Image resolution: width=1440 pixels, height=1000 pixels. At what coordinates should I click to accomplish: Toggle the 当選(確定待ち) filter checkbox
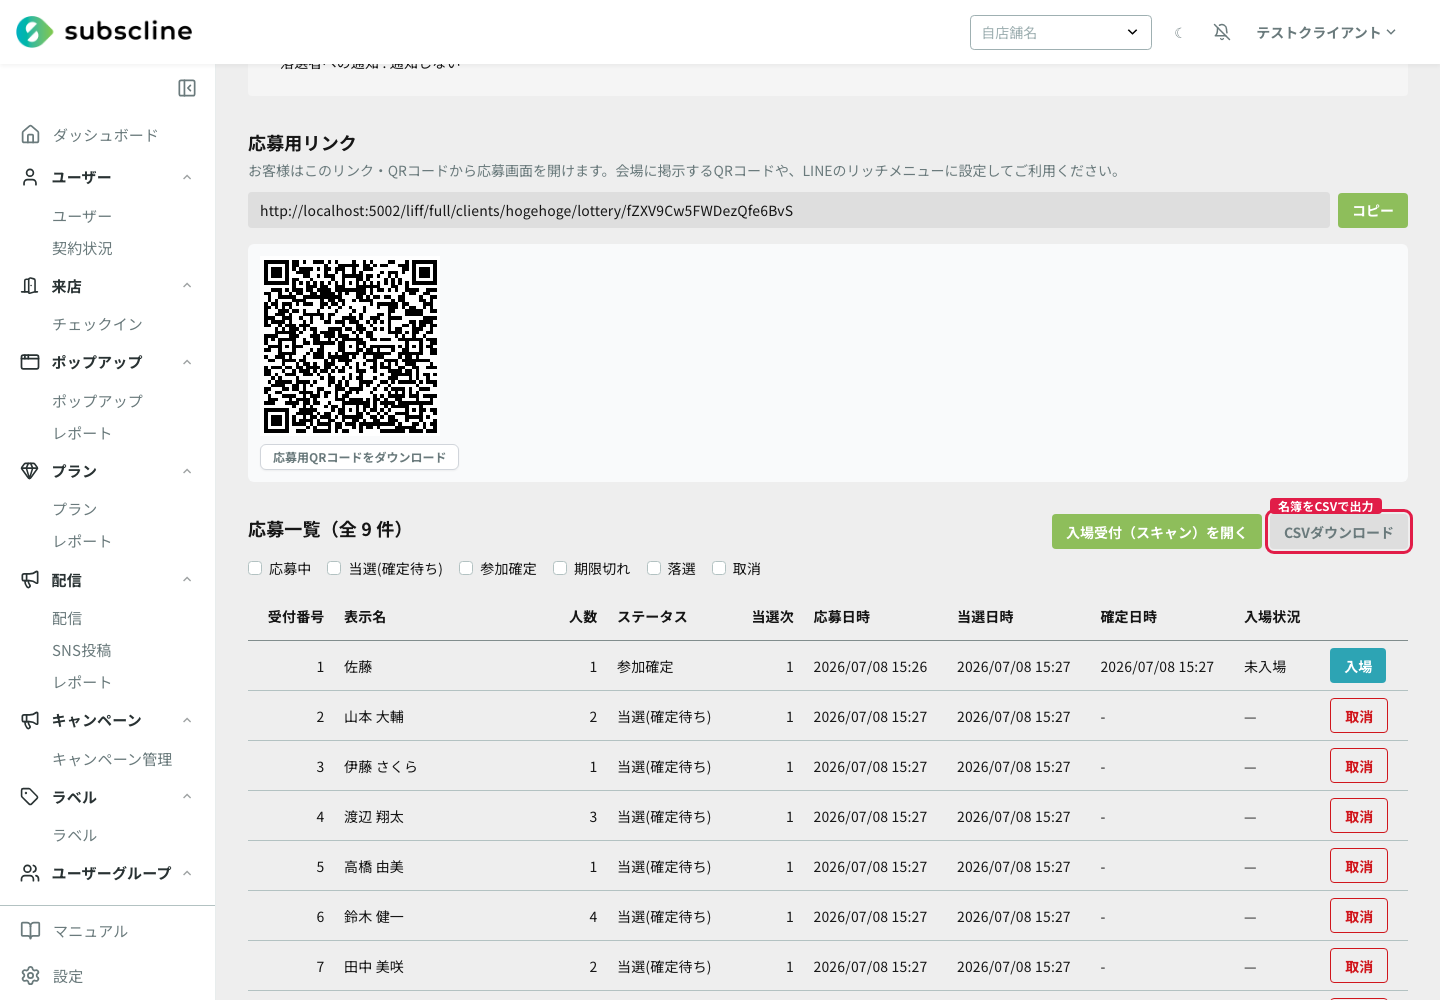(334, 568)
